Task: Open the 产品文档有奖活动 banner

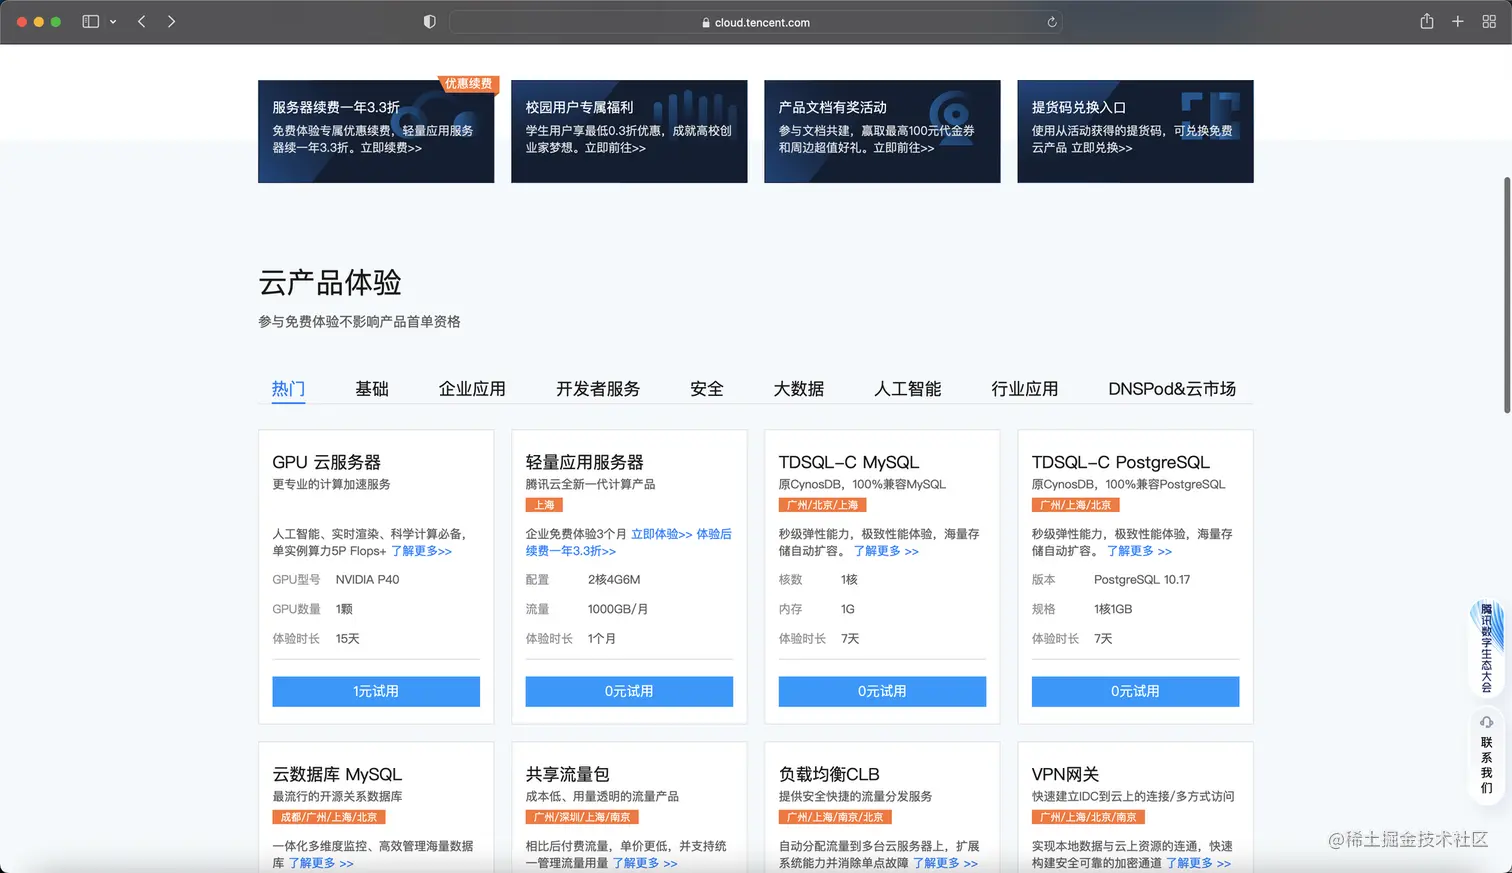Action: click(882, 131)
